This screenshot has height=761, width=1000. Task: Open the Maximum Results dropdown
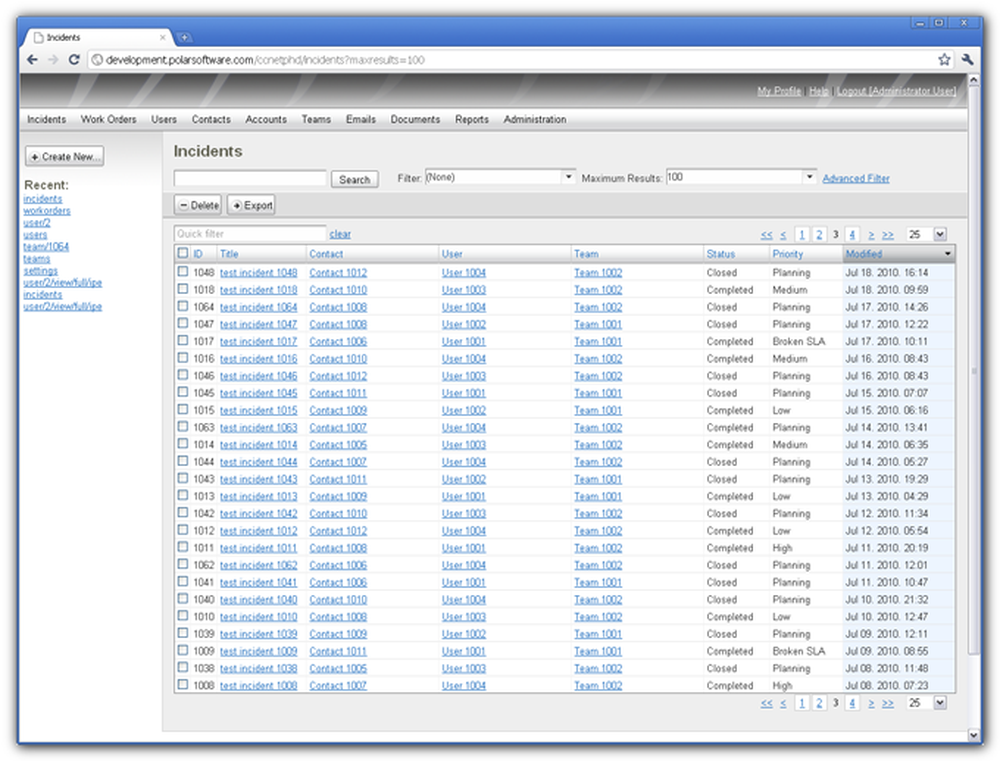tap(808, 177)
